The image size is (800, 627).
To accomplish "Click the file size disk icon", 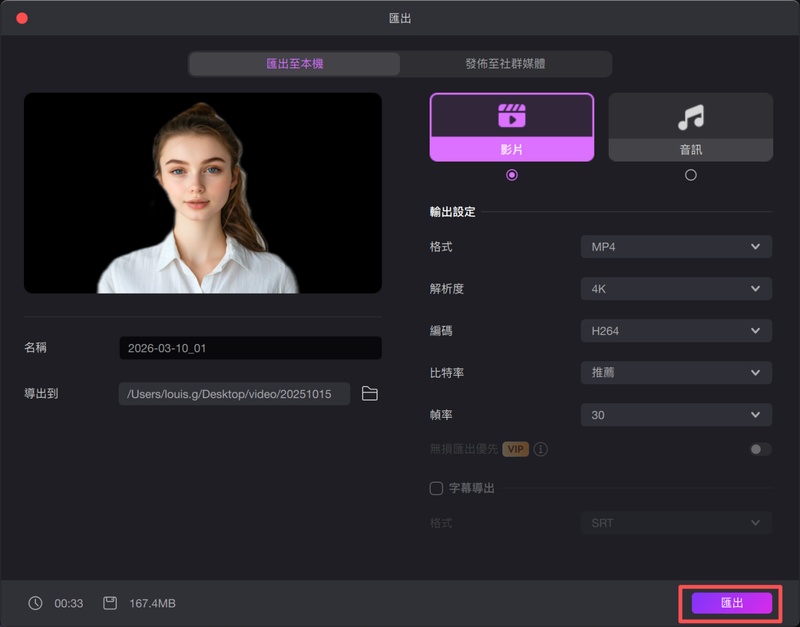I will [110, 603].
